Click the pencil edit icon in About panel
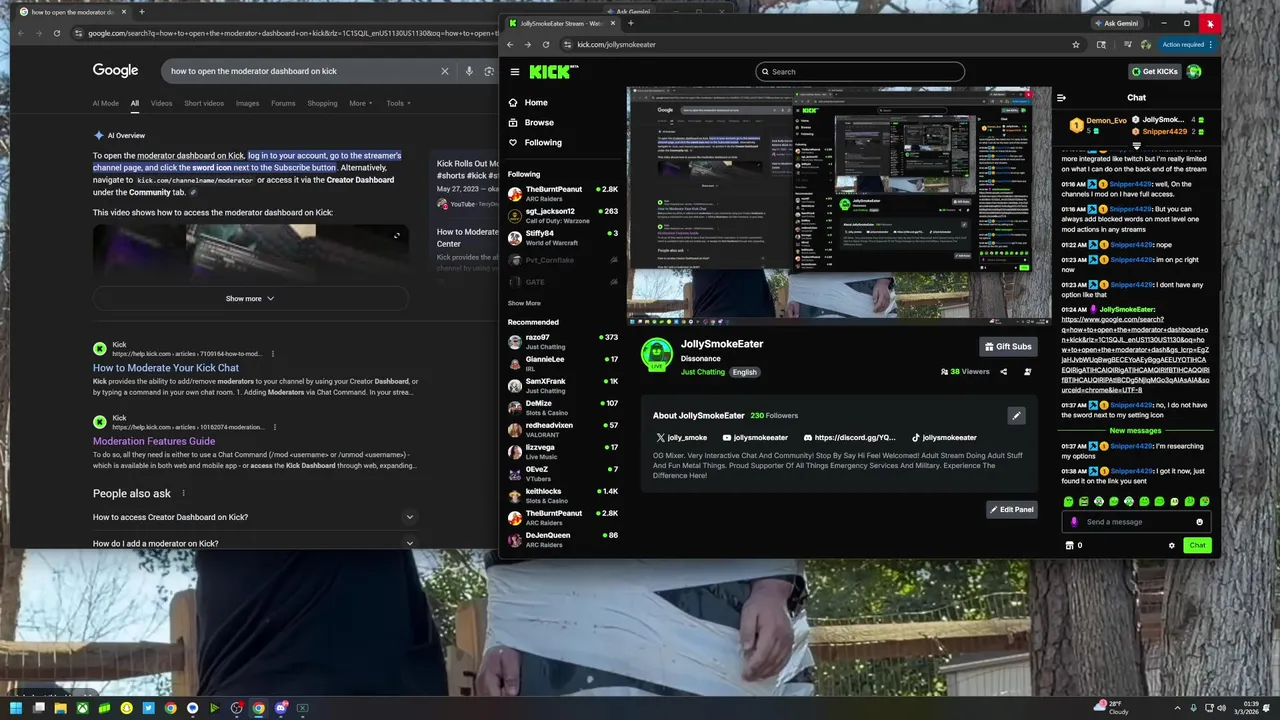The width and height of the screenshot is (1280, 720). 1016,416
